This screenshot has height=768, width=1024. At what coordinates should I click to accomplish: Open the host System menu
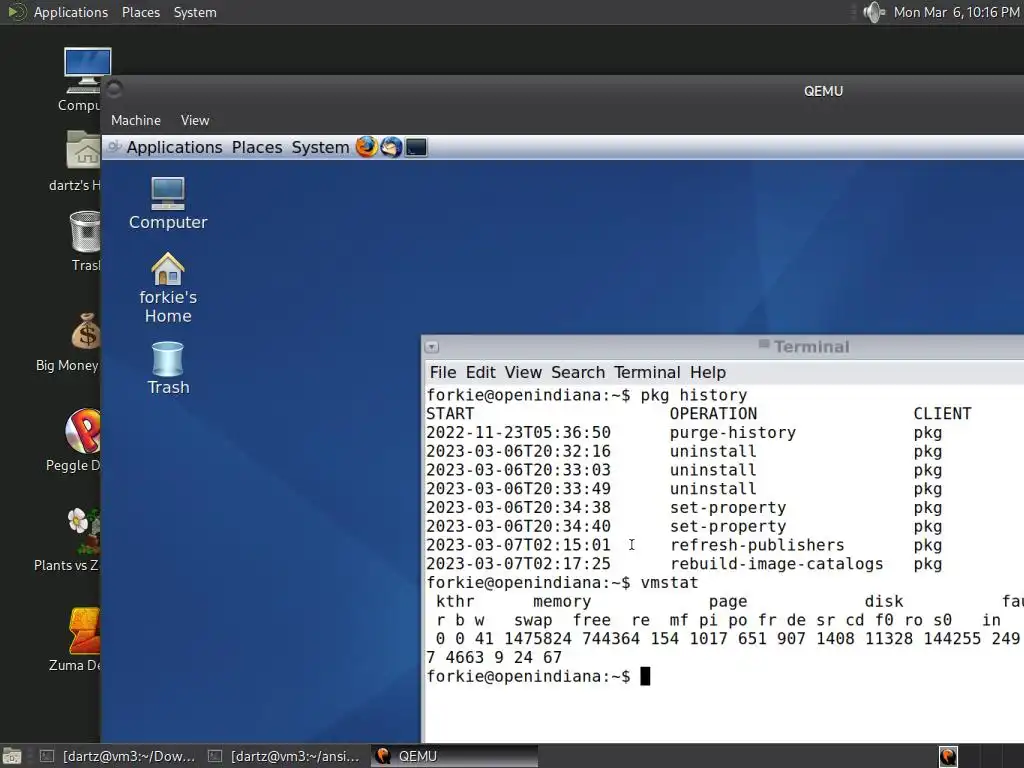195,12
